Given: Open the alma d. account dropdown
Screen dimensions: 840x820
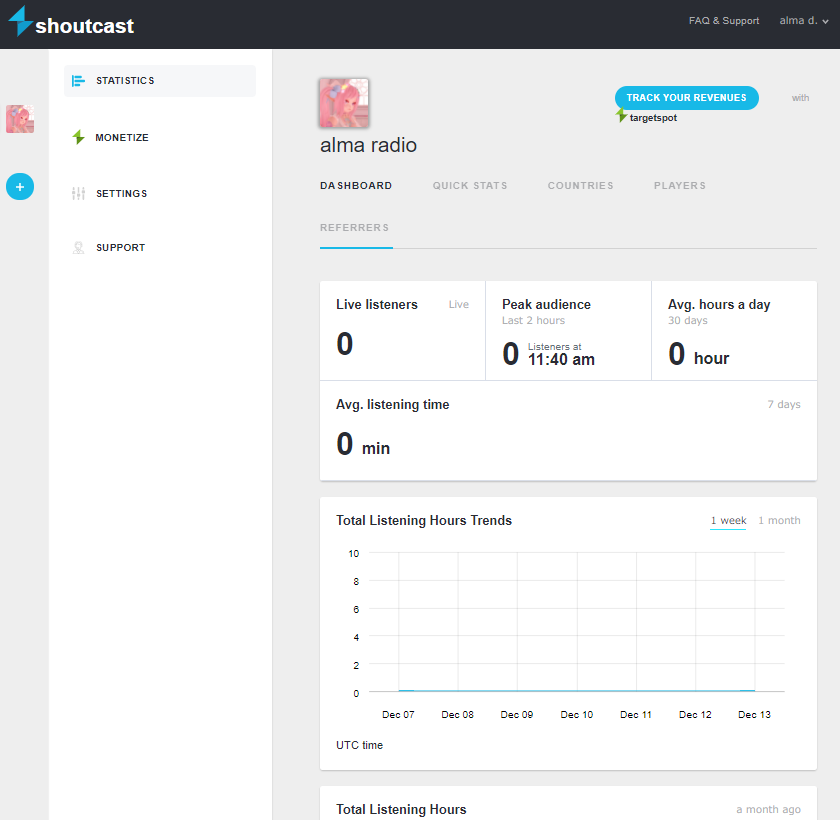Looking at the screenshot, I should pyautogui.click(x=804, y=21).
